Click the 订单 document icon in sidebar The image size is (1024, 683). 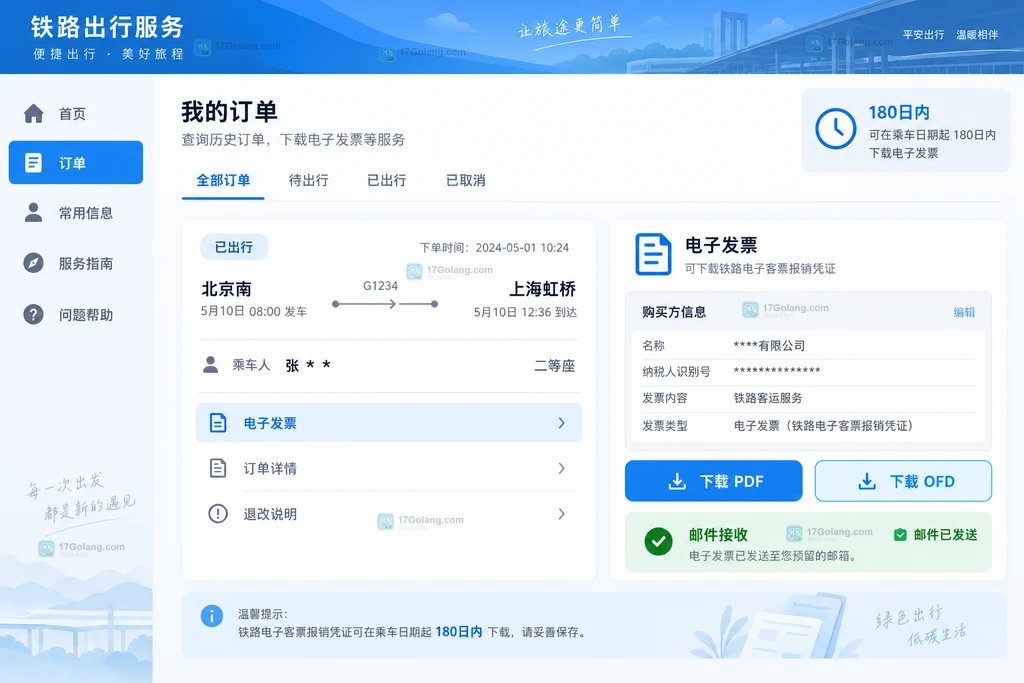coord(33,163)
